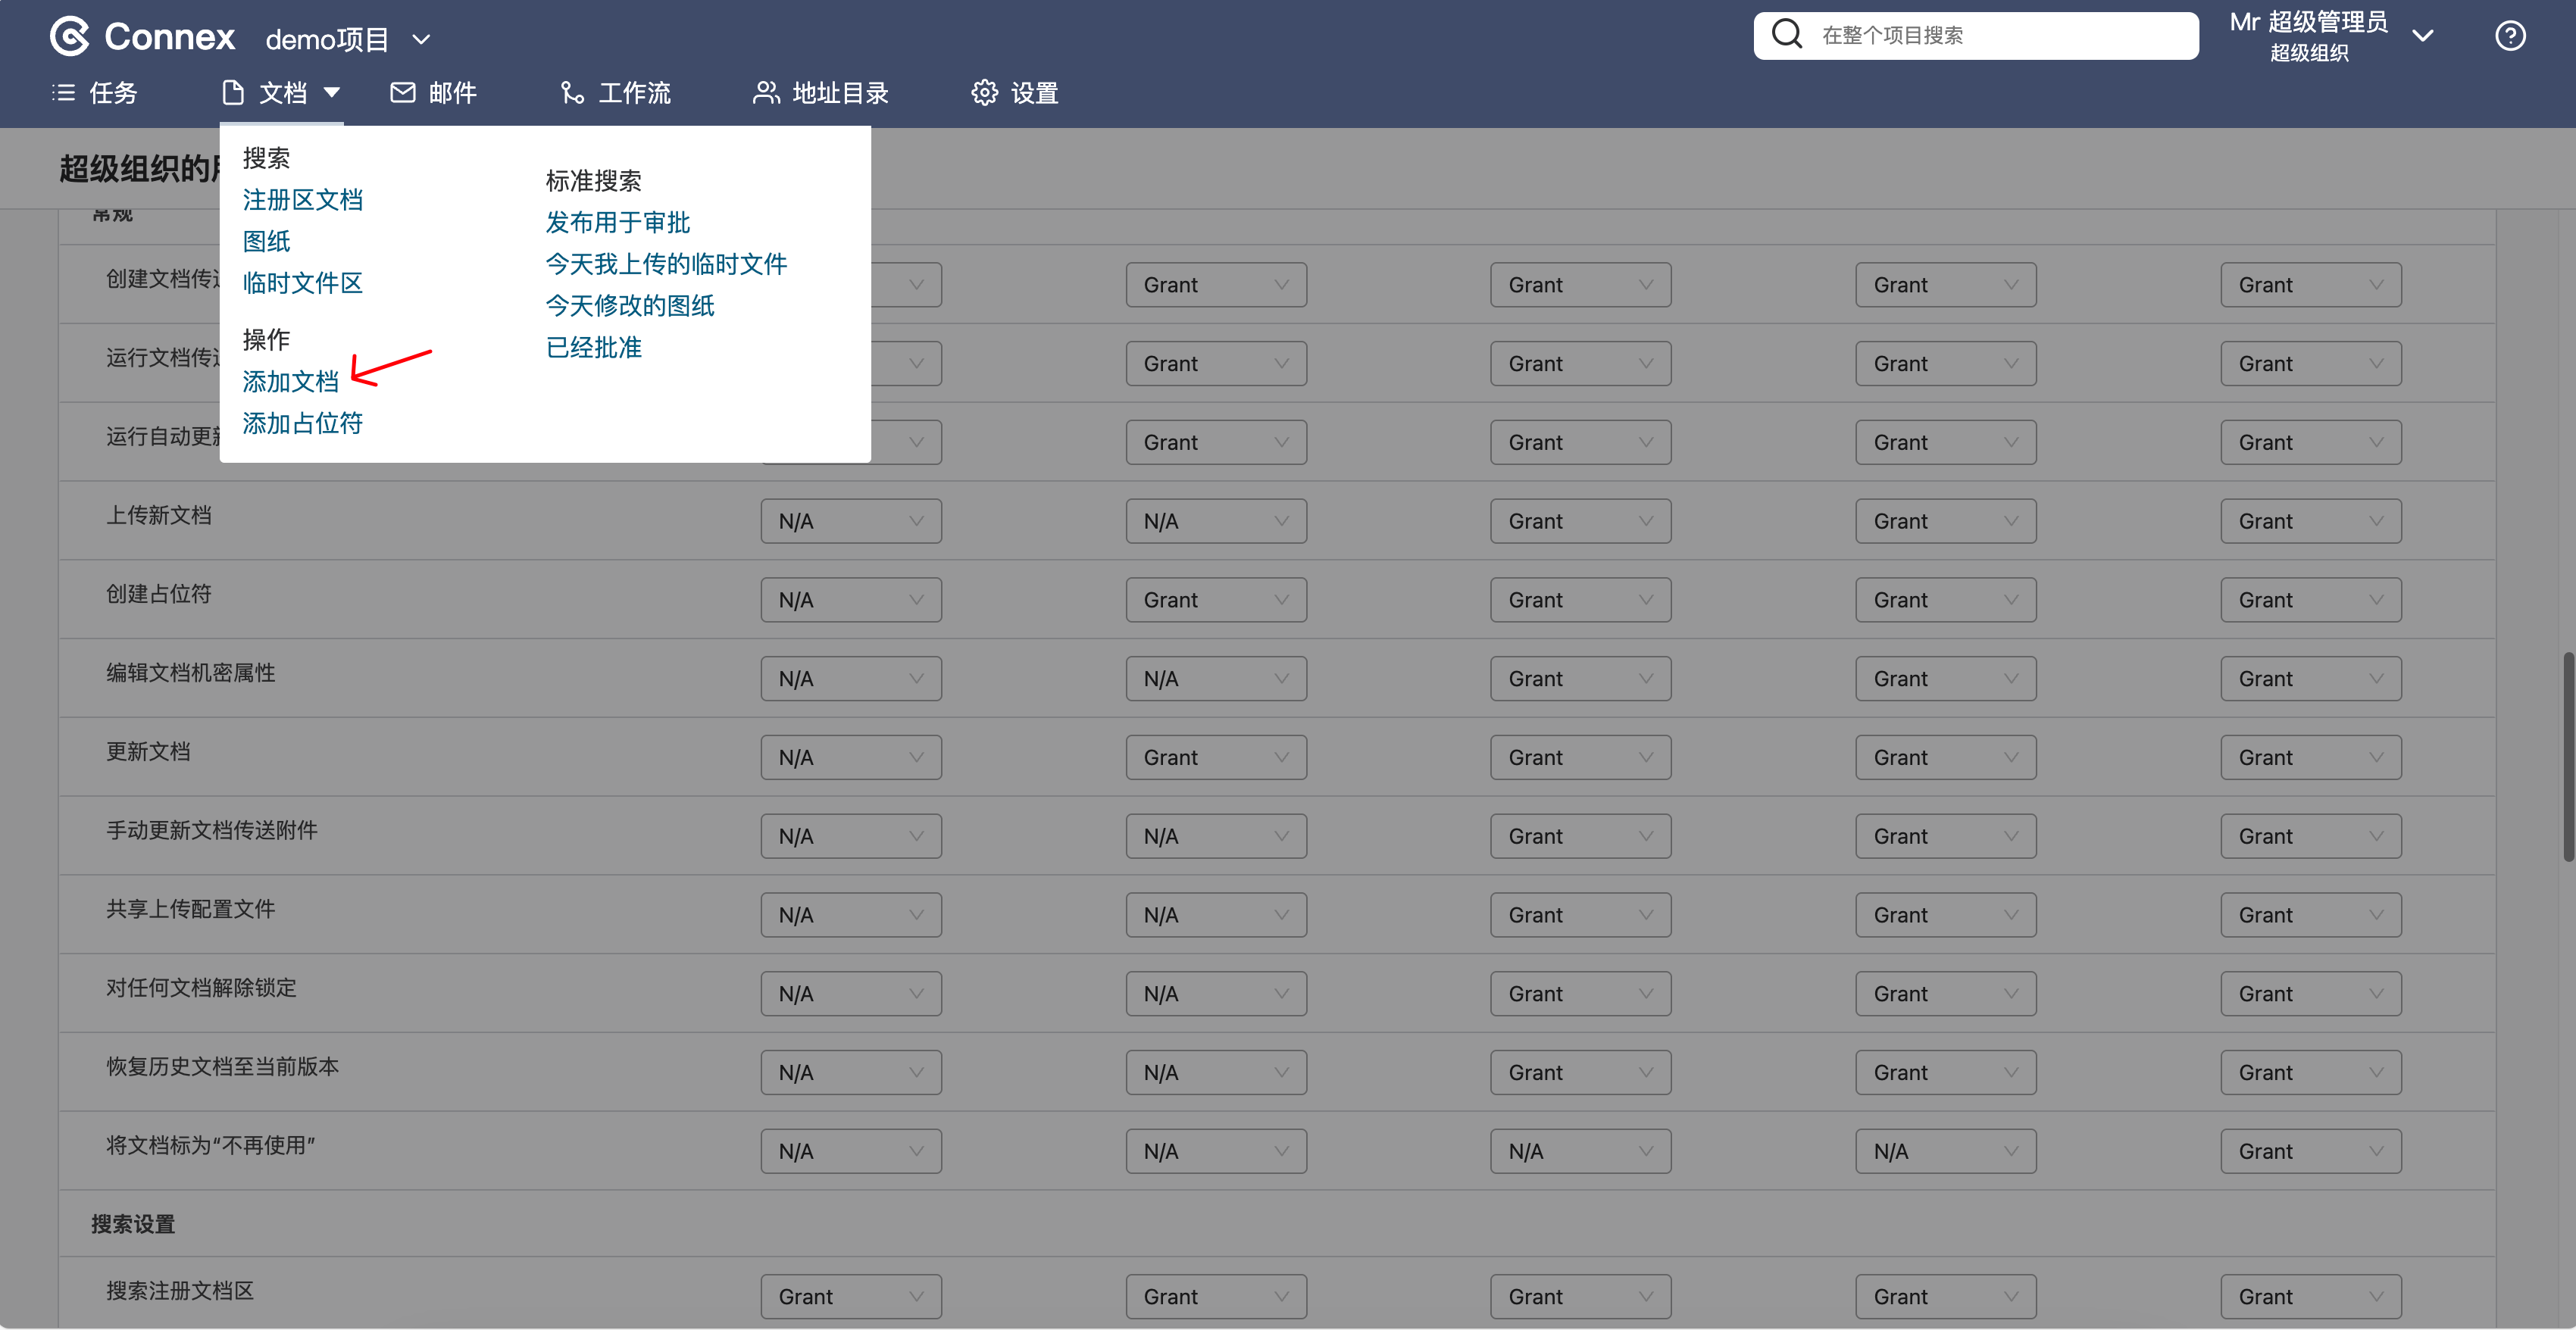Click the mail envelope icon
Viewport: 2576px width, 1330px height.
402,93
